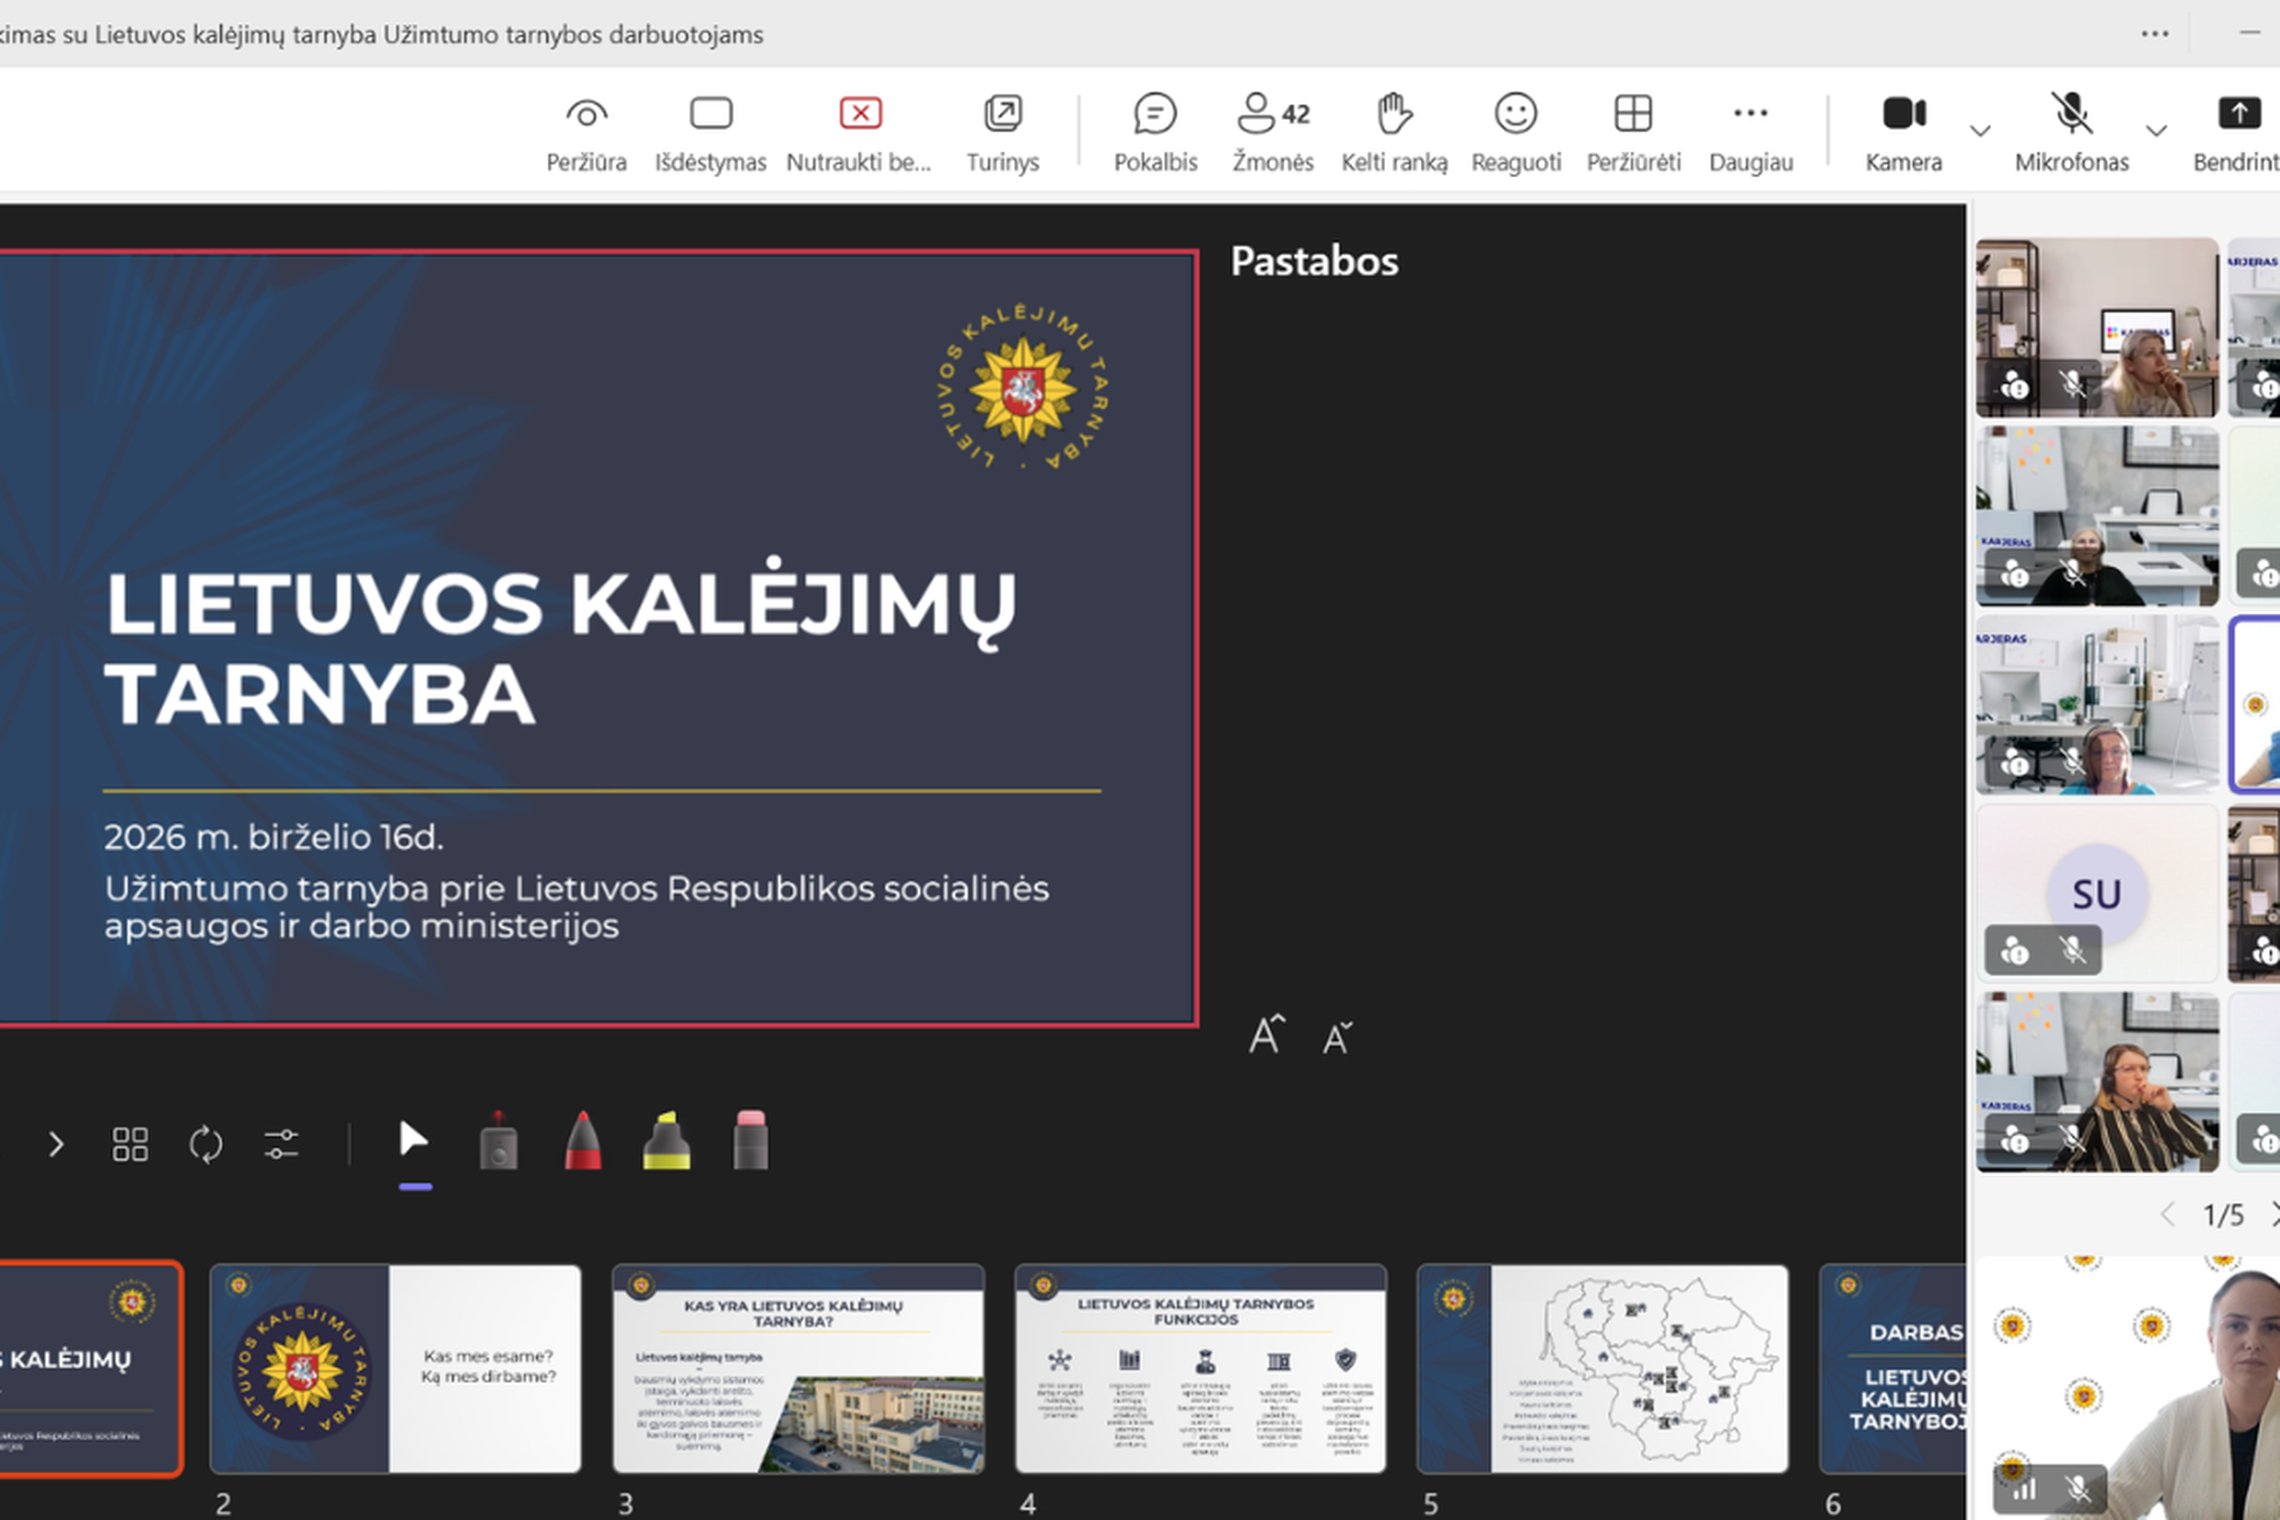Expand the Mikrofonas options chevron
Screen dimensions: 2280x1520
coord(2156,131)
